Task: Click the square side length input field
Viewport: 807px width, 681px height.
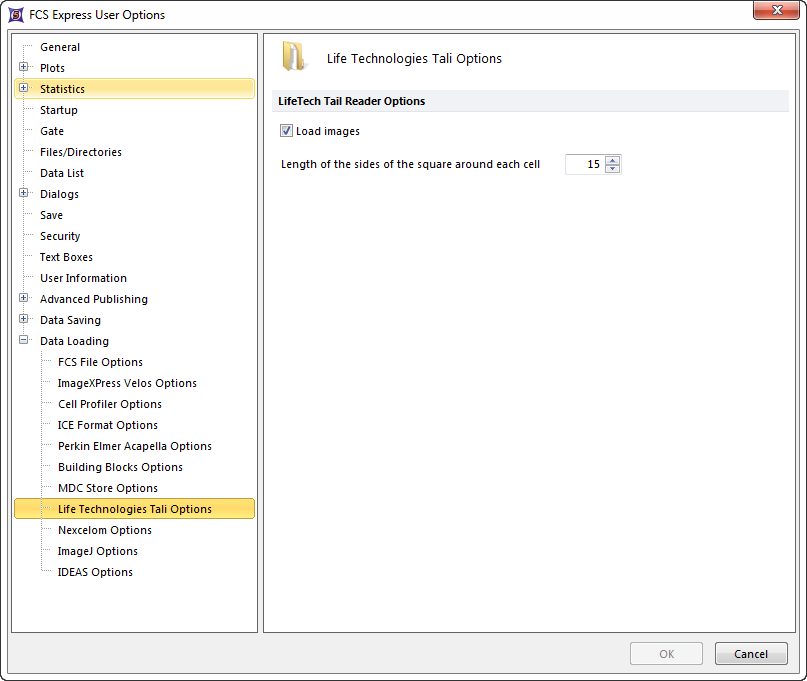Action: tap(585, 165)
